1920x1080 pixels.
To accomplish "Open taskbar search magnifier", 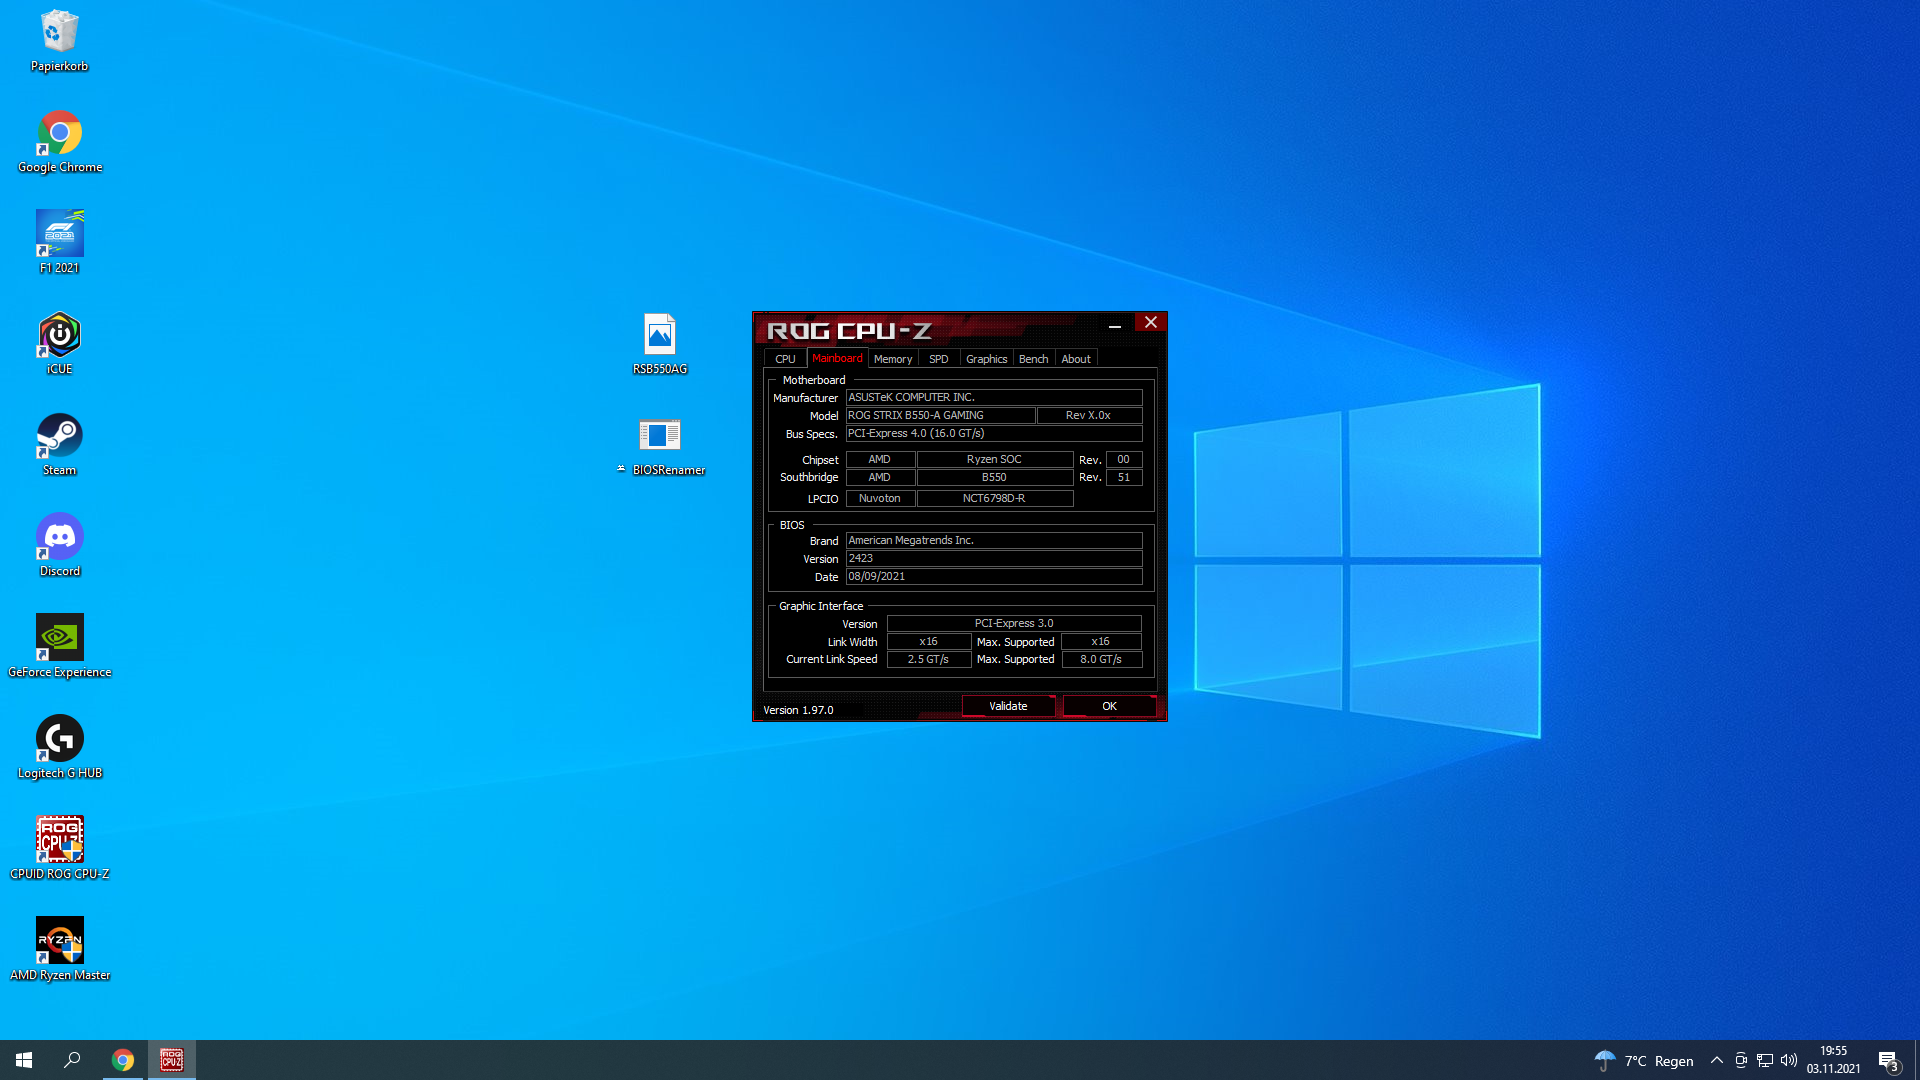I will [72, 1060].
